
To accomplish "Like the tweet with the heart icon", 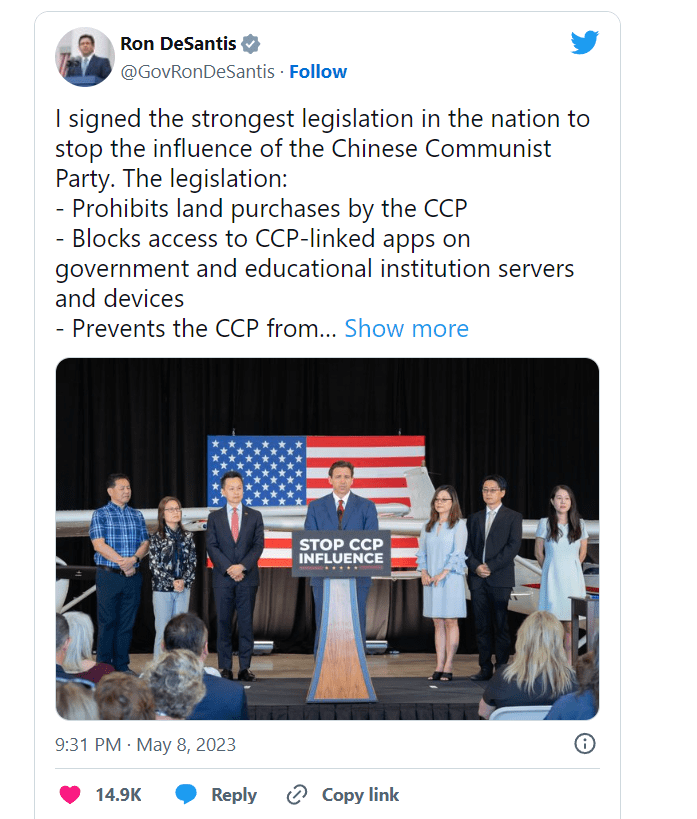I will 70,795.
